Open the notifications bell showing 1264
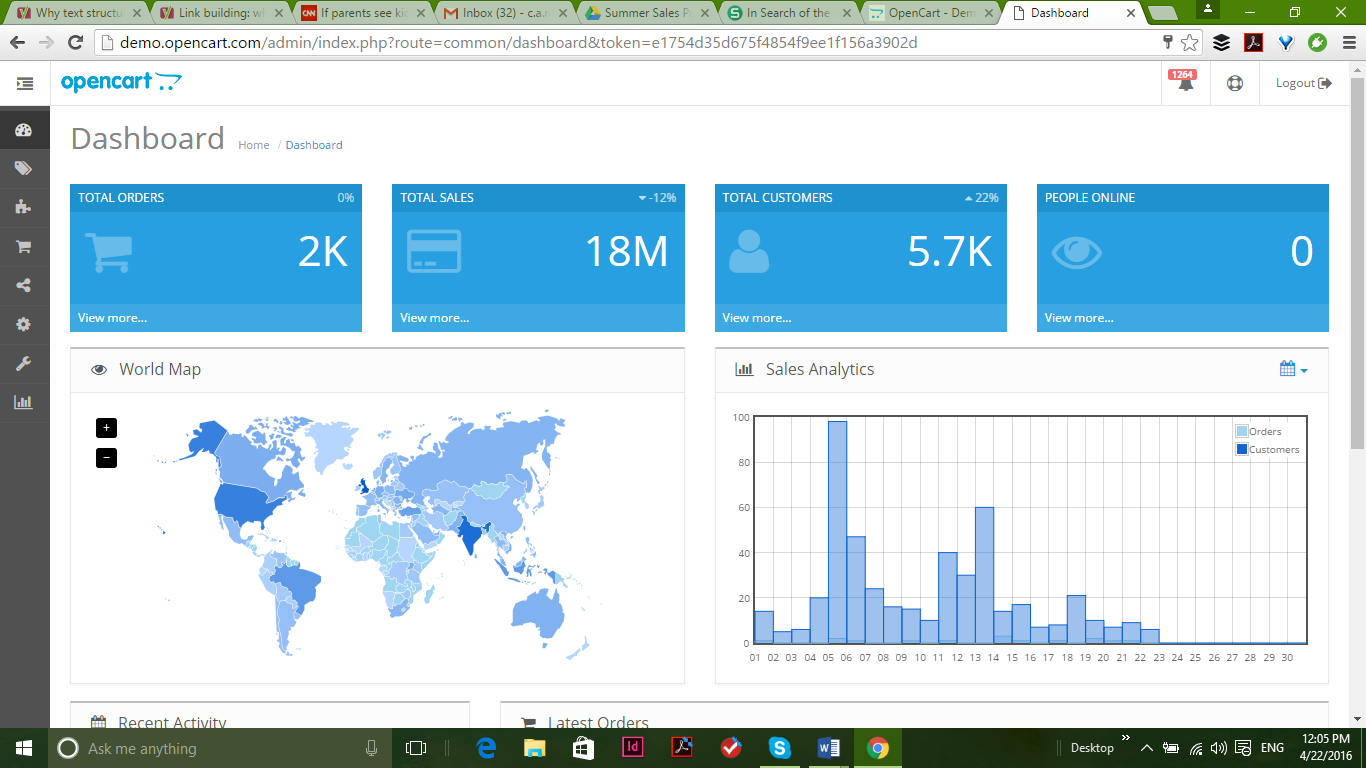The width and height of the screenshot is (1366, 768). (1185, 83)
